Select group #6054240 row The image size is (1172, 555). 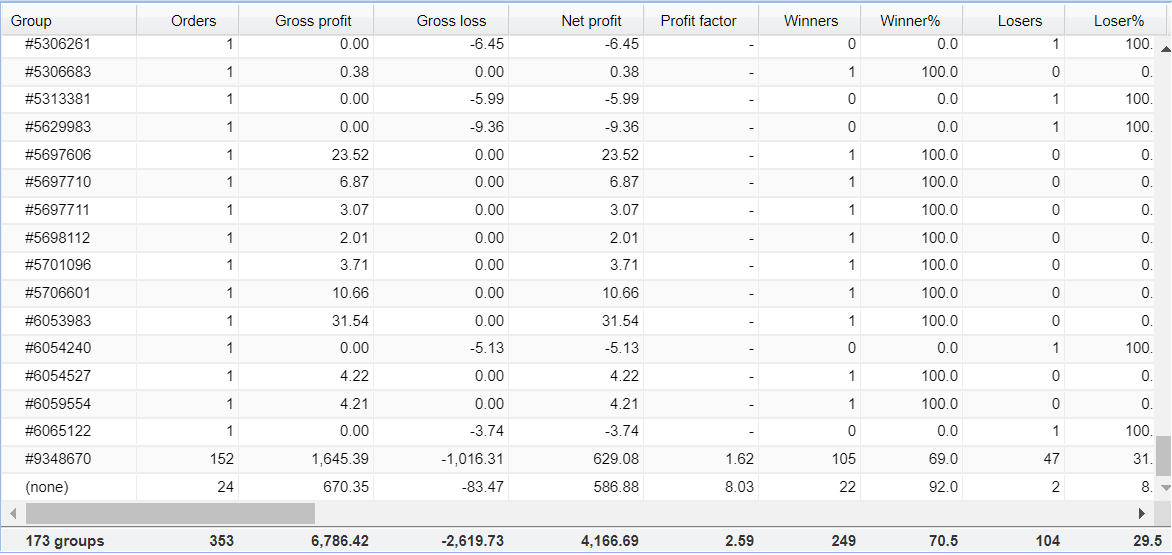[578, 348]
